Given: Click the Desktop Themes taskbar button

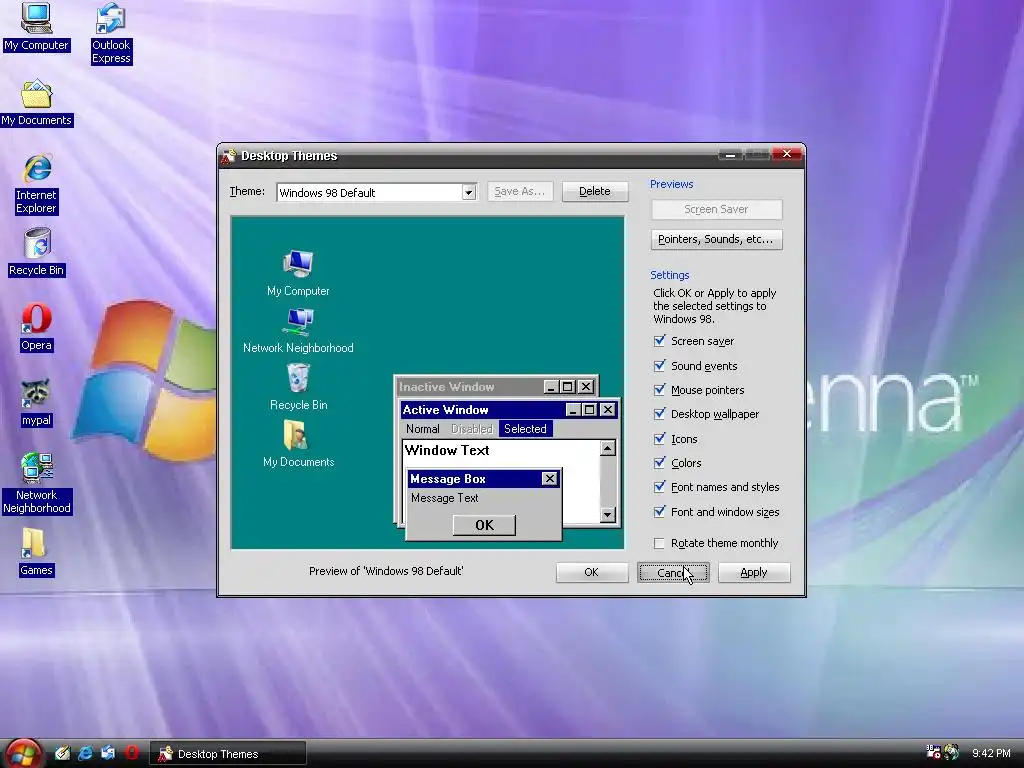Looking at the screenshot, I should point(228,754).
